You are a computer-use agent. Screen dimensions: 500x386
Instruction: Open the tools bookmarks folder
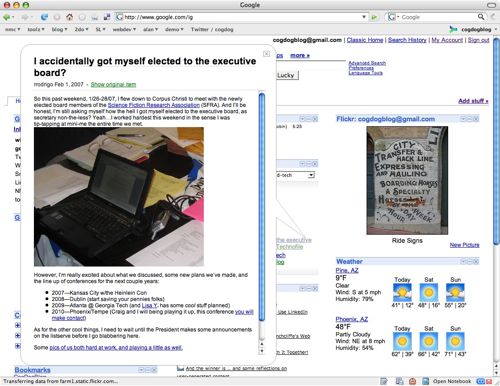[x=36, y=29]
